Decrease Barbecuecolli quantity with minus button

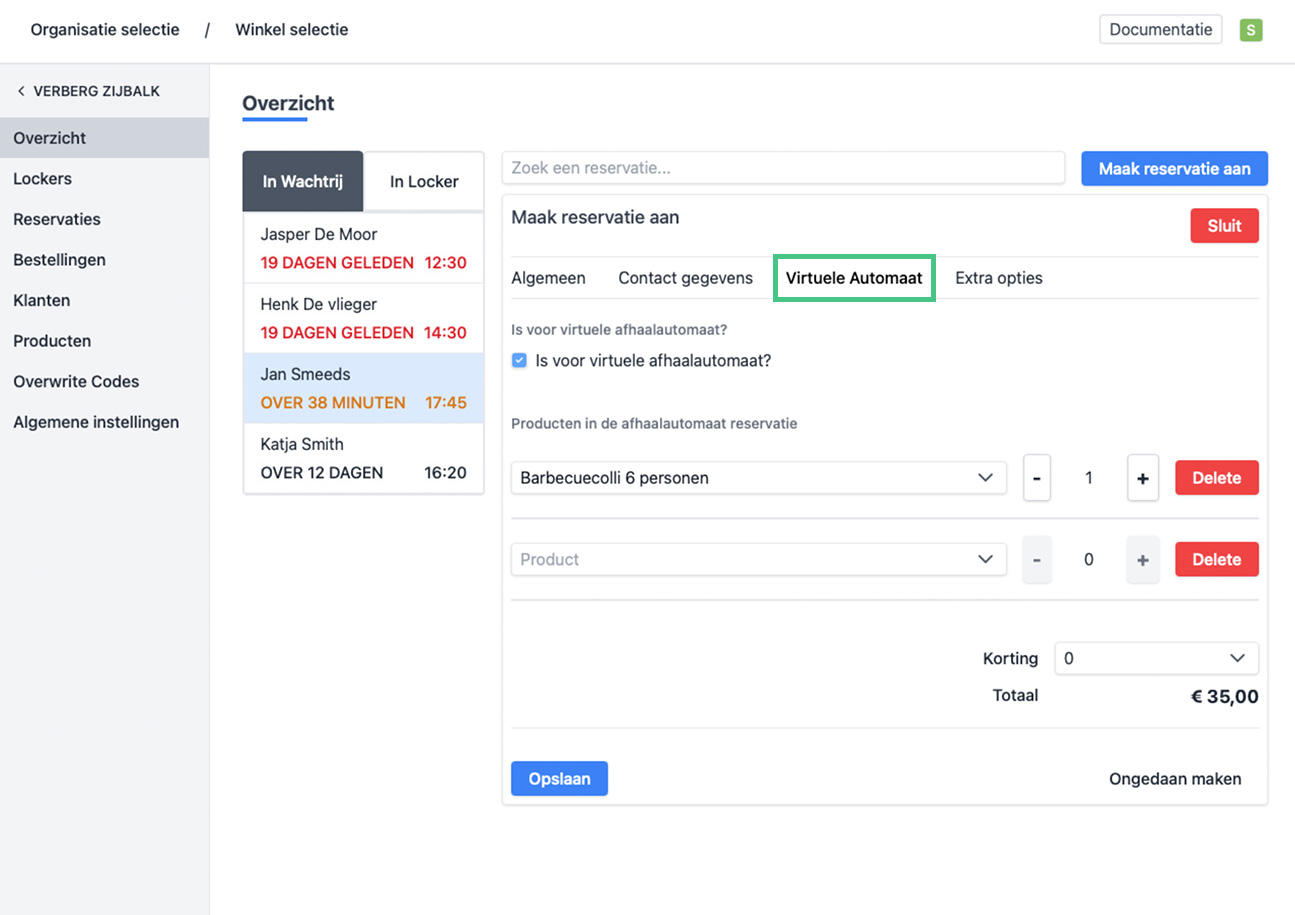click(x=1036, y=478)
